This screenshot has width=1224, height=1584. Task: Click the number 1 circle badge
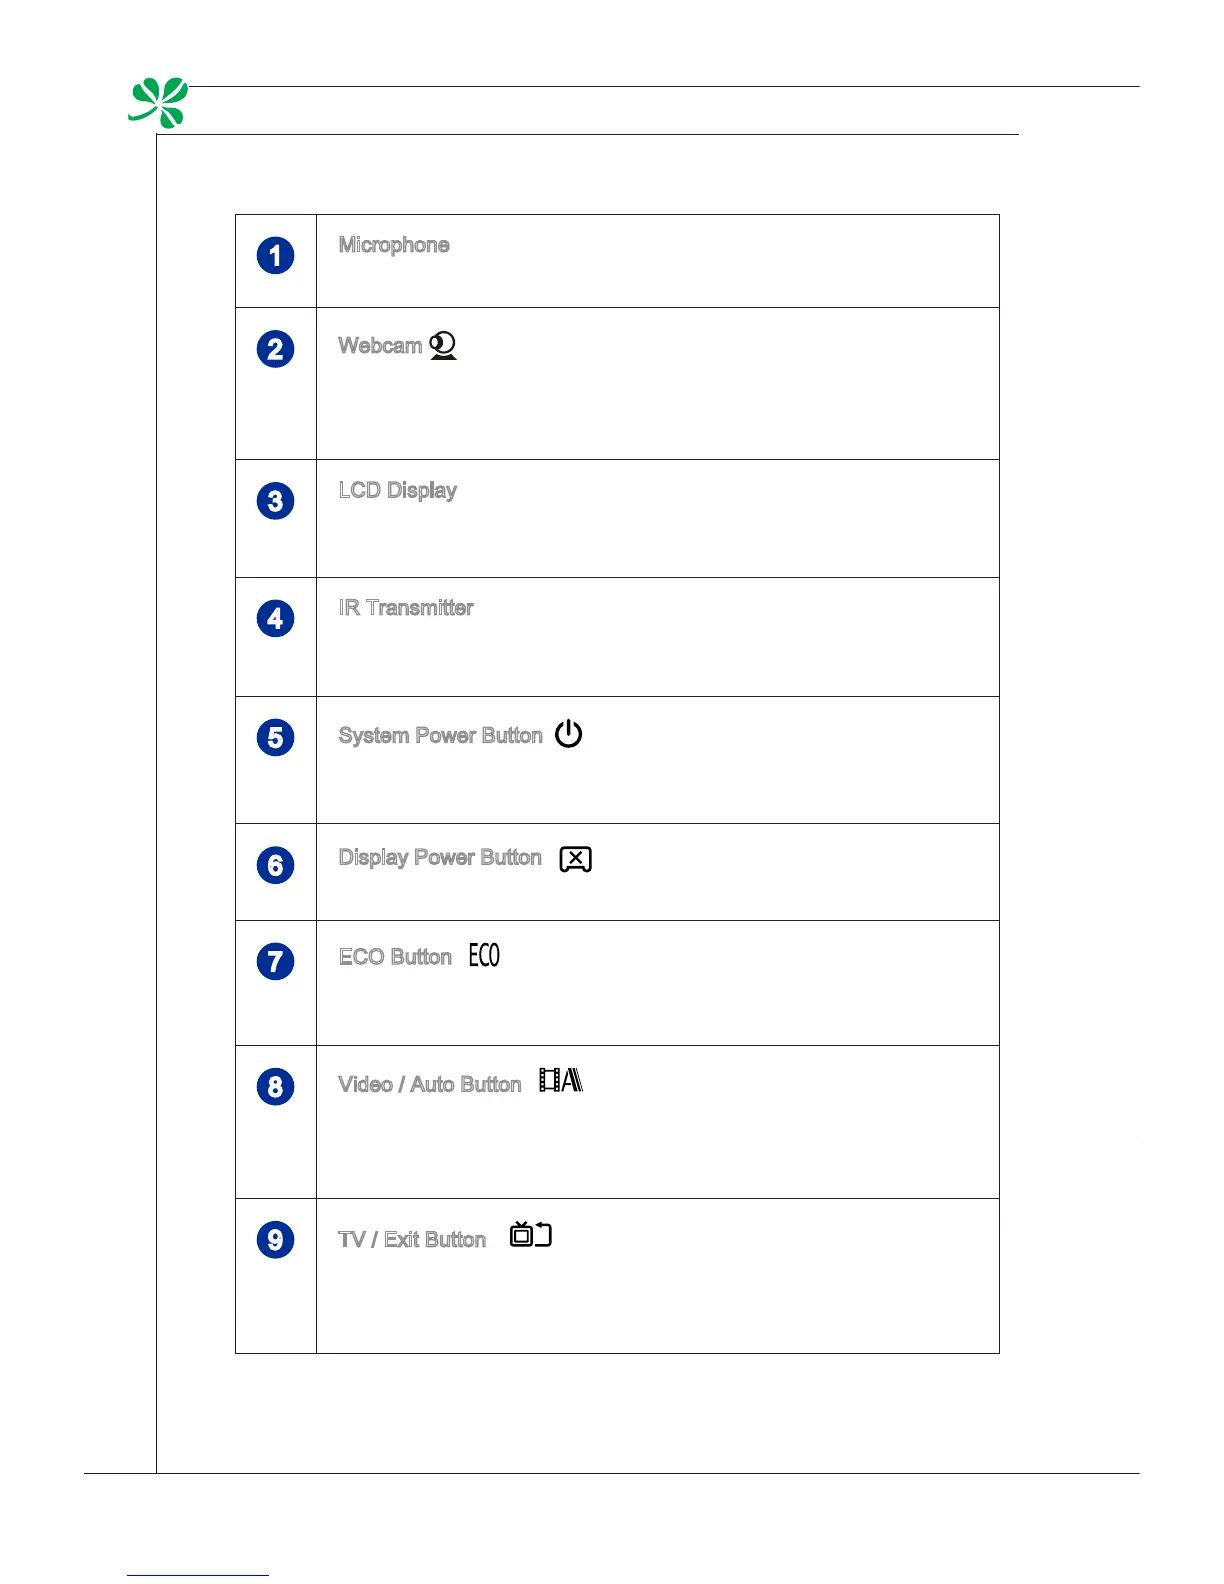(275, 256)
